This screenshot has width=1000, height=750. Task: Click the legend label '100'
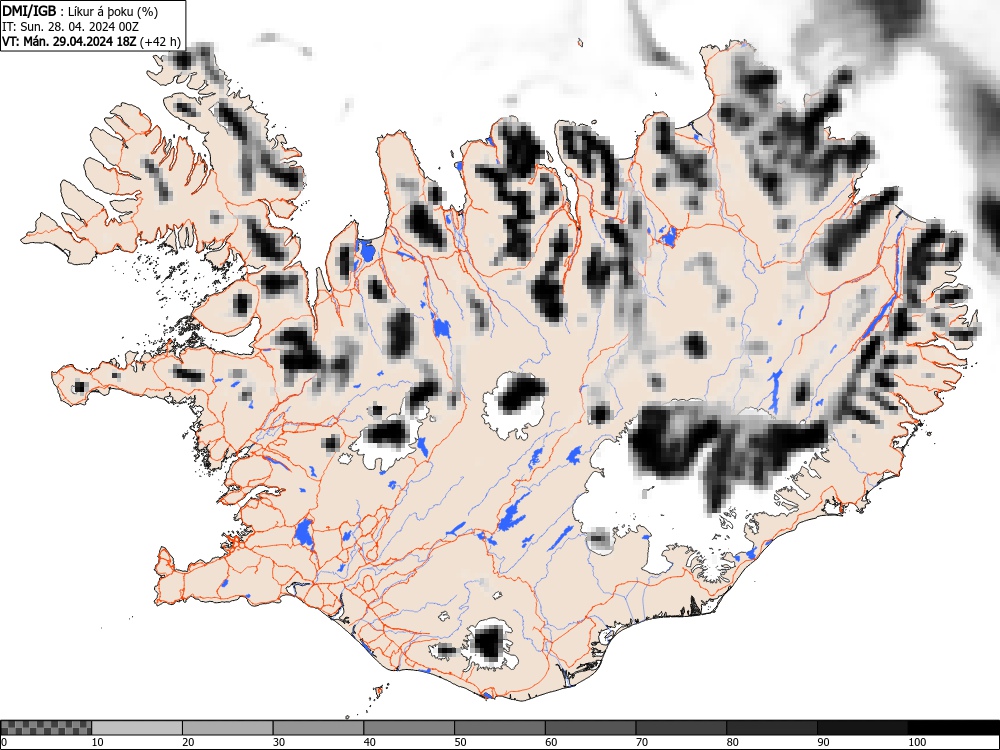916,742
